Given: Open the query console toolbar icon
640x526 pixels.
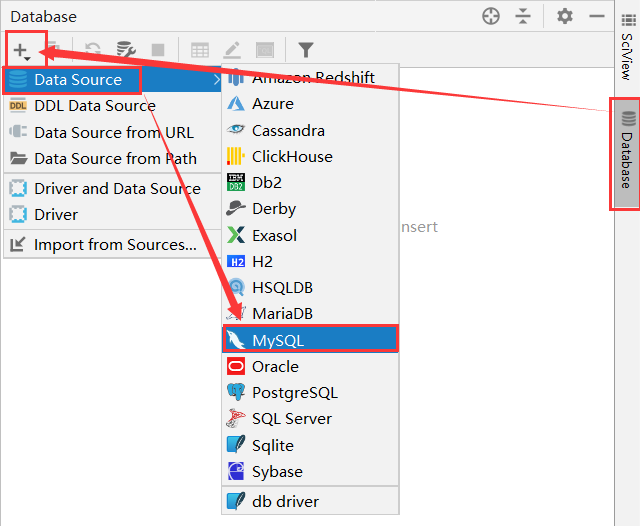Looking at the screenshot, I should pyautogui.click(x=265, y=50).
